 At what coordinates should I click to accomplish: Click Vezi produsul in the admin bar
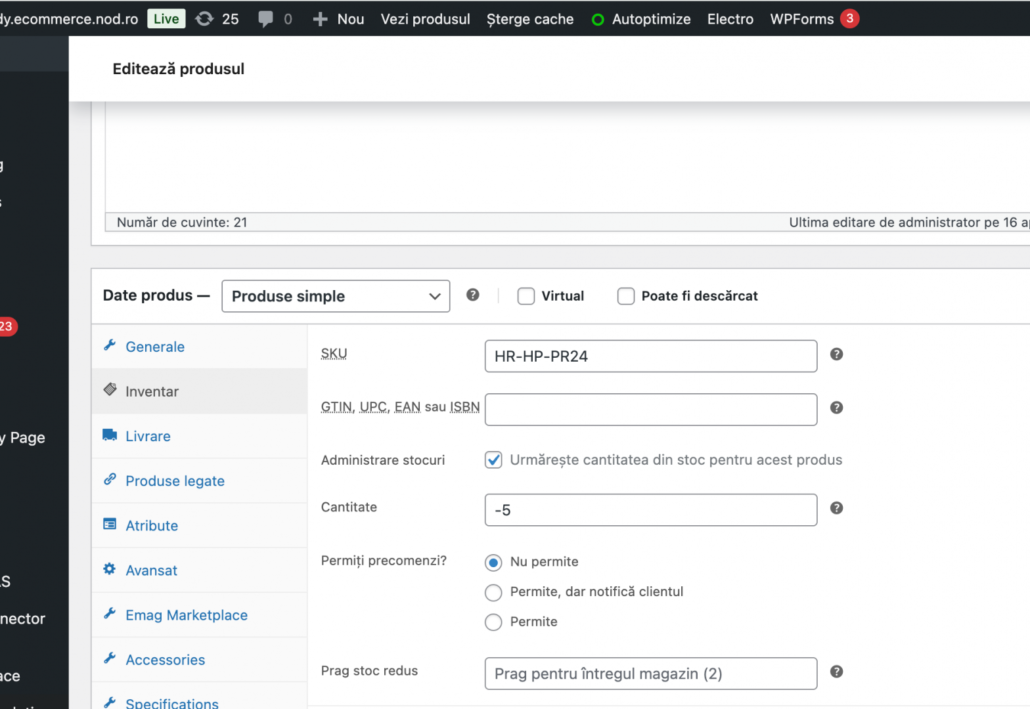pos(425,19)
